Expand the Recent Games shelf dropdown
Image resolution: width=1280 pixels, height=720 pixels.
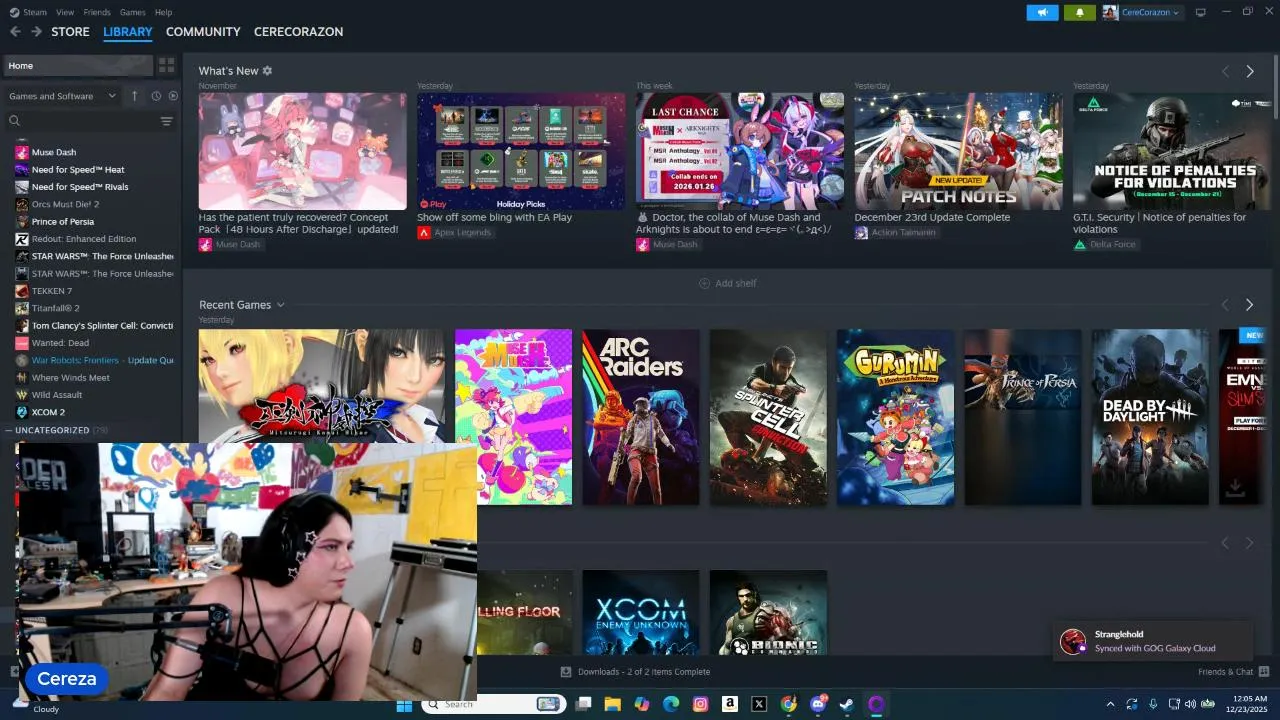pyautogui.click(x=281, y=305)
